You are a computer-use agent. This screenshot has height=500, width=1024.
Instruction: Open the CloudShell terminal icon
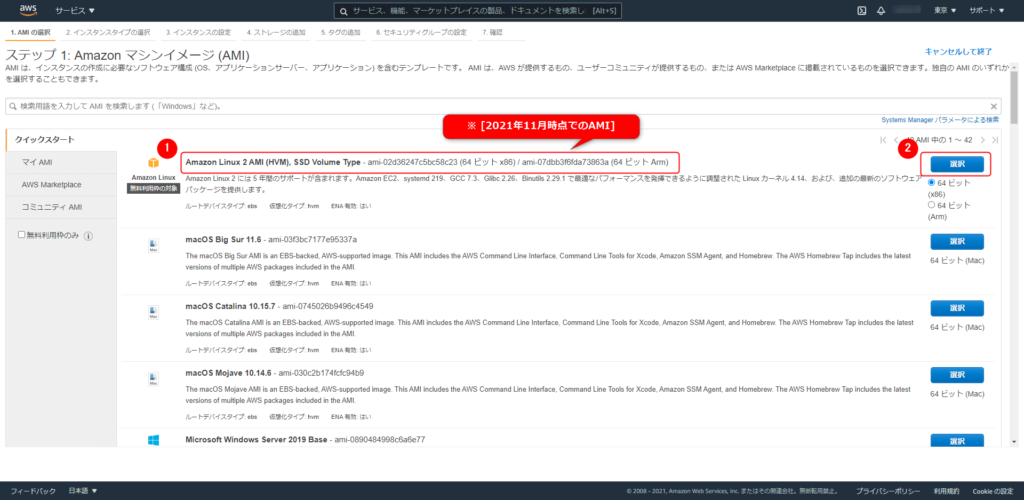click(861, 10)
